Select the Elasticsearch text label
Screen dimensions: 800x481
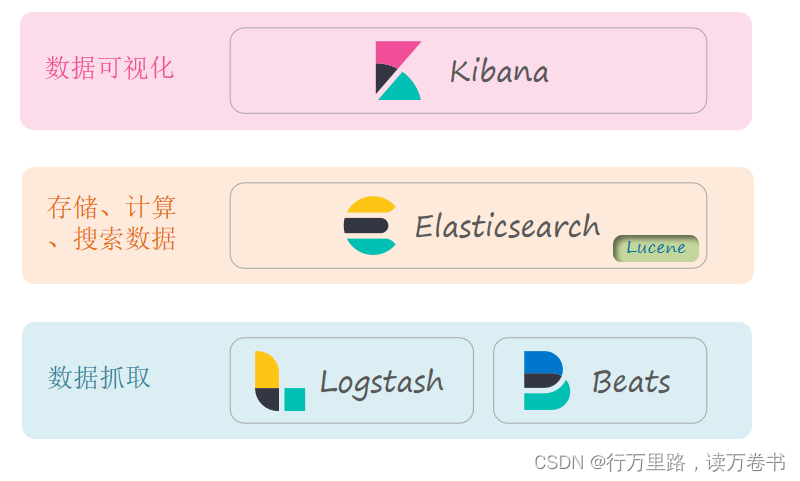(507, 226)
